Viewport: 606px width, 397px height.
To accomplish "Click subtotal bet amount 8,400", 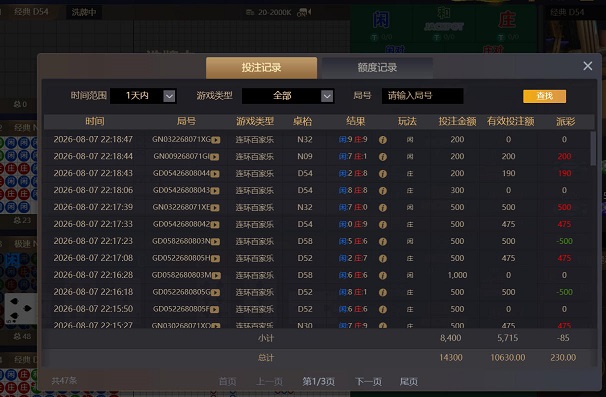I will click(x=451, y=338).
